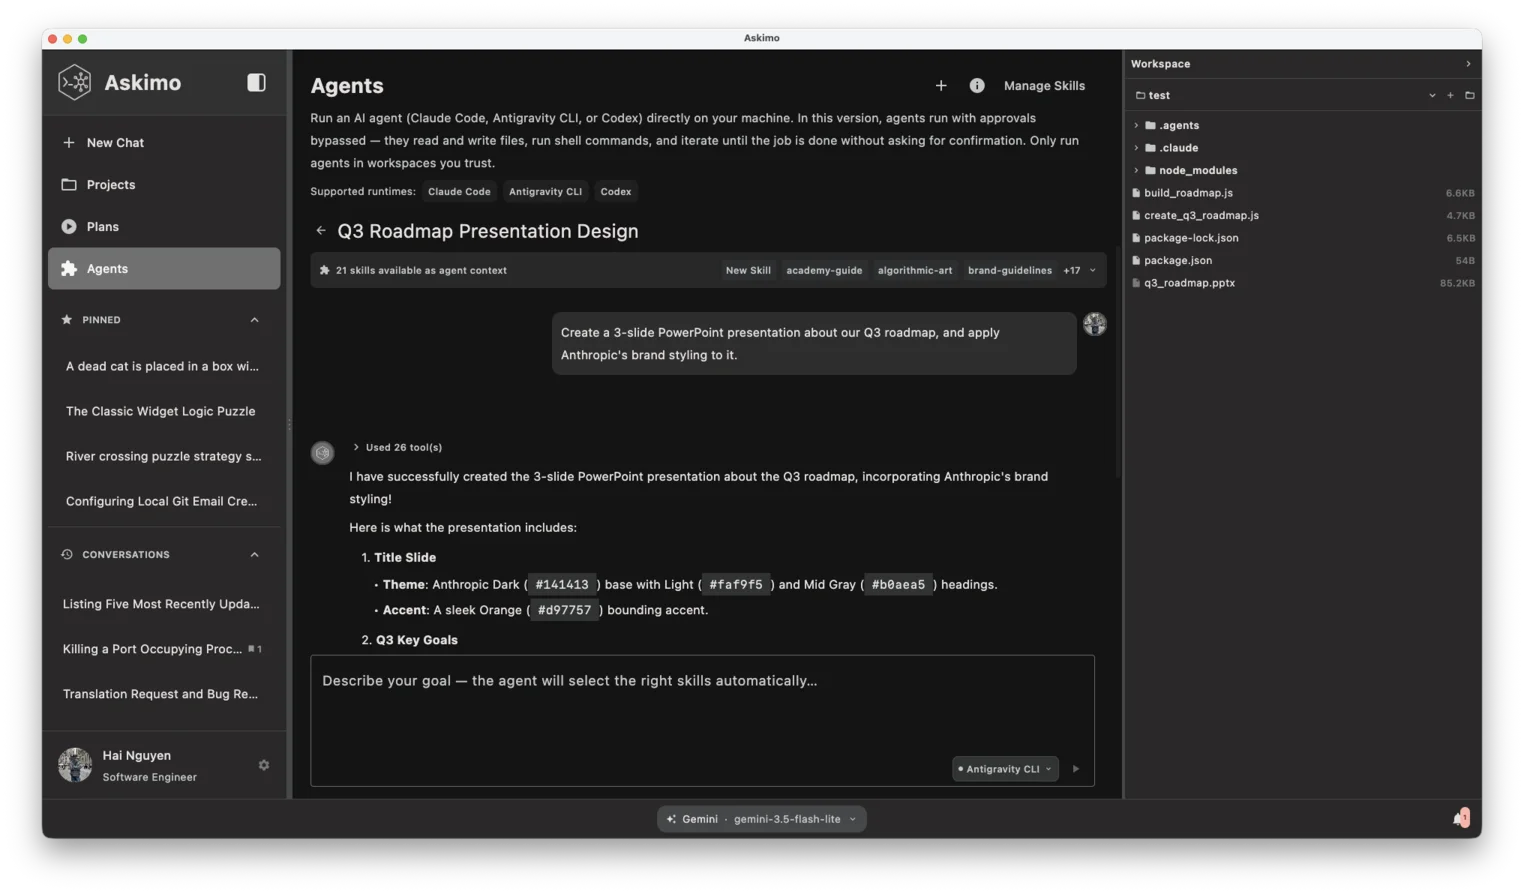1524x894 pixels.
Task: Click Hai Nguyen's profile avatar
Action: pyautogui.click(x=75, y=766)
